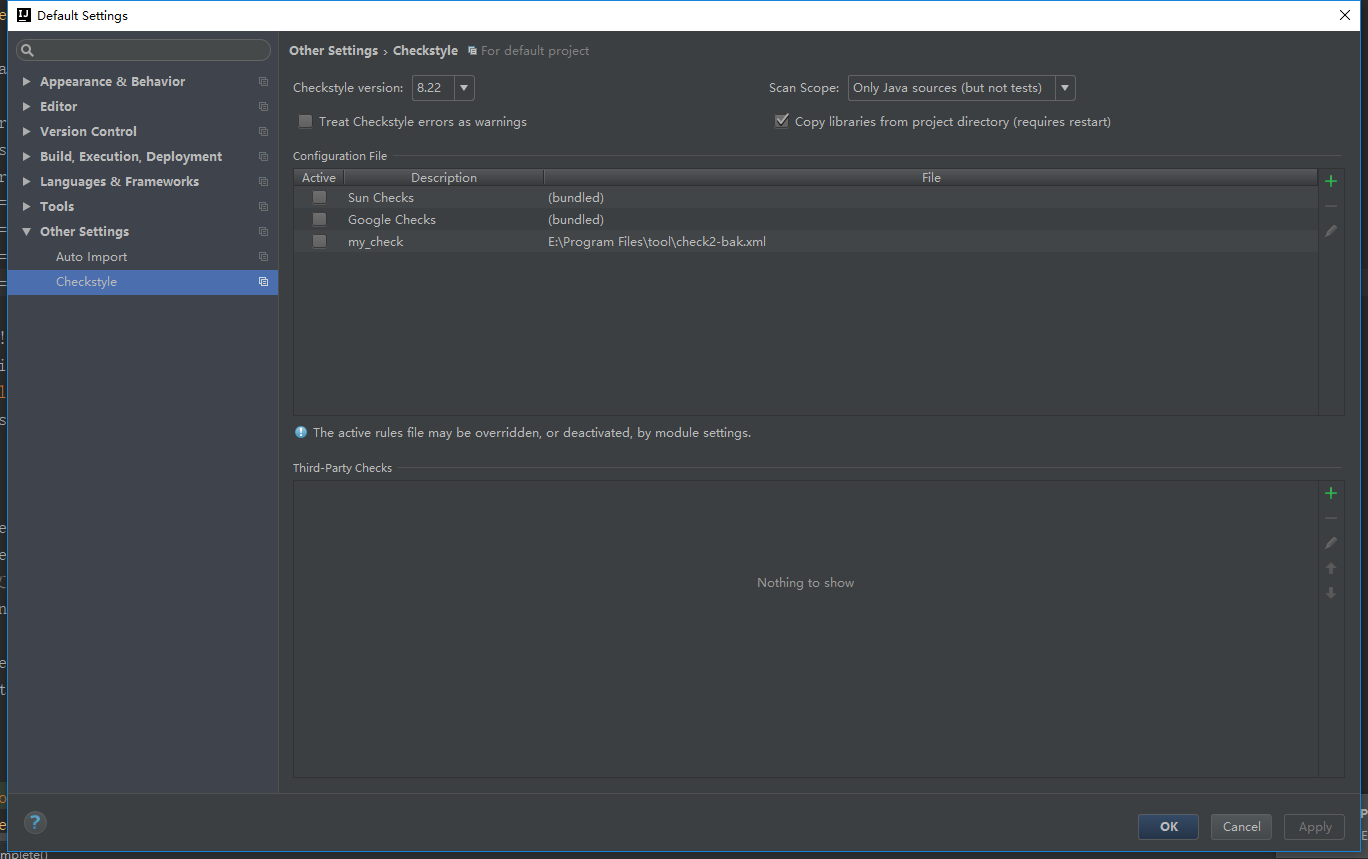
Task: Click the edit pencil icon for configuration files
Action: (1330, 230)
